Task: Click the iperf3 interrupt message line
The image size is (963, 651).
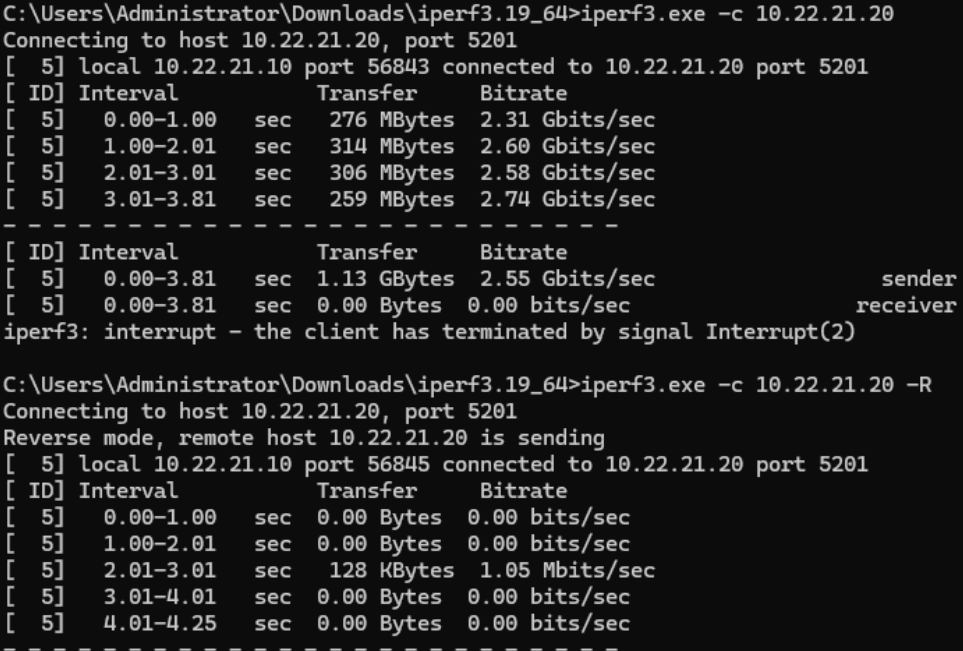Action: pos(429,332)
